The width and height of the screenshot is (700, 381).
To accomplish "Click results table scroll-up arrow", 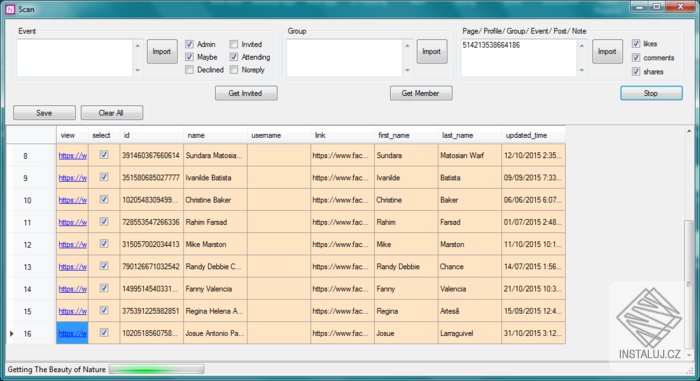I will (689, 131).
